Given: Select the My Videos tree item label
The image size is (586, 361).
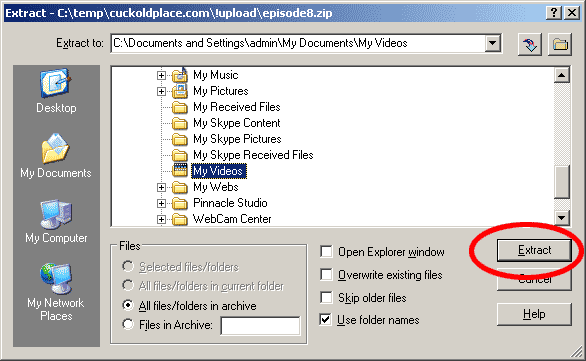Looking at the screenshot, I should [x=219, y=171].
